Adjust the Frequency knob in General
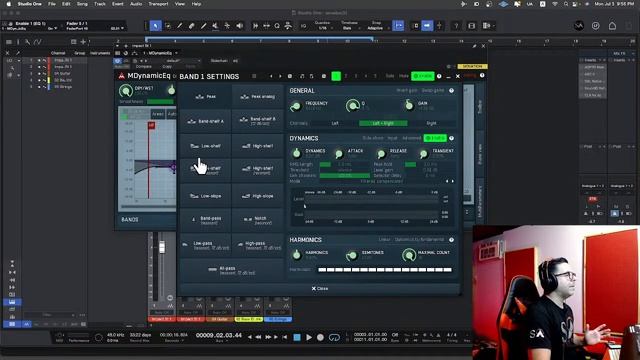The image size is (640, 360). pos(296,107)
